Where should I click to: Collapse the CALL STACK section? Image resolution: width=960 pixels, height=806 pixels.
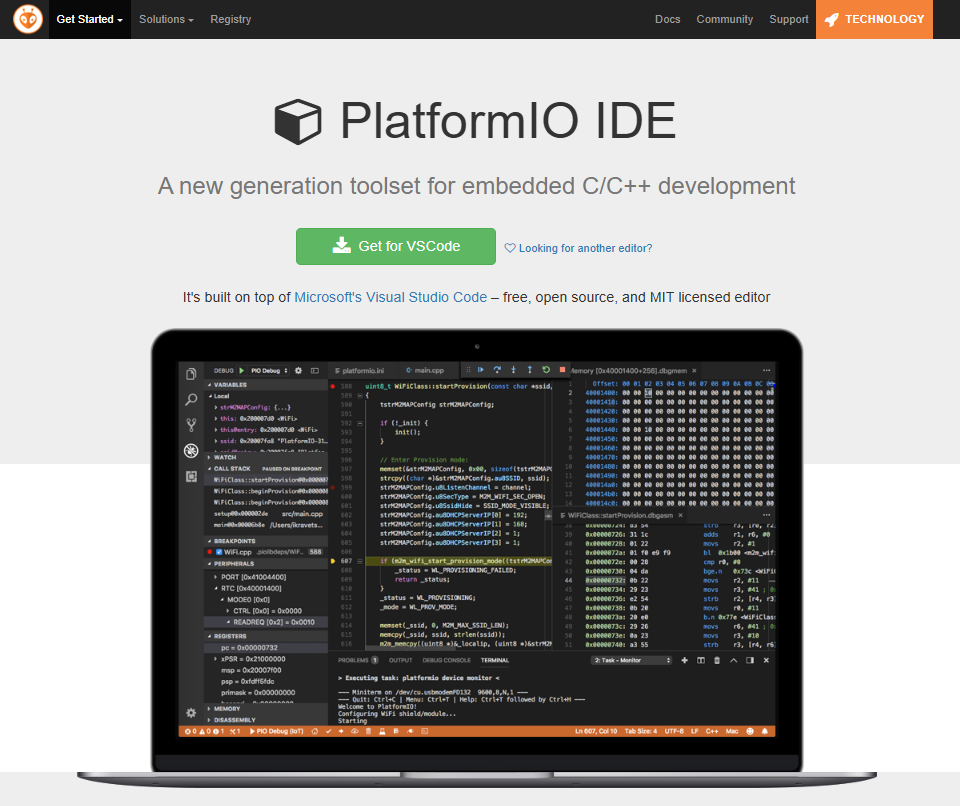(266, 469)
